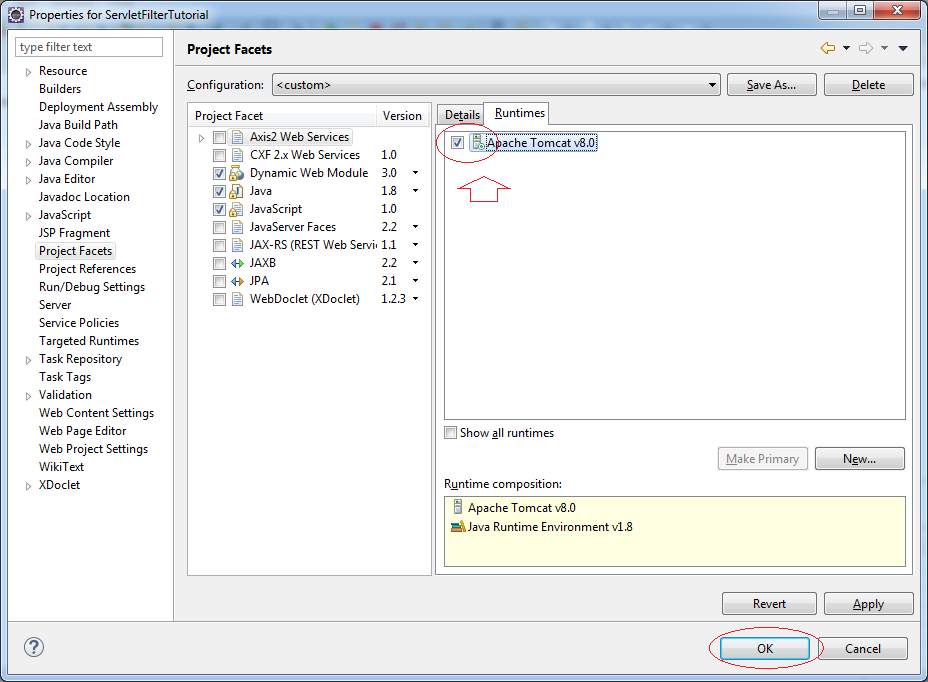Click the Save As... button
This screenshot has height=682, width=928.
[x=771, y=85]
